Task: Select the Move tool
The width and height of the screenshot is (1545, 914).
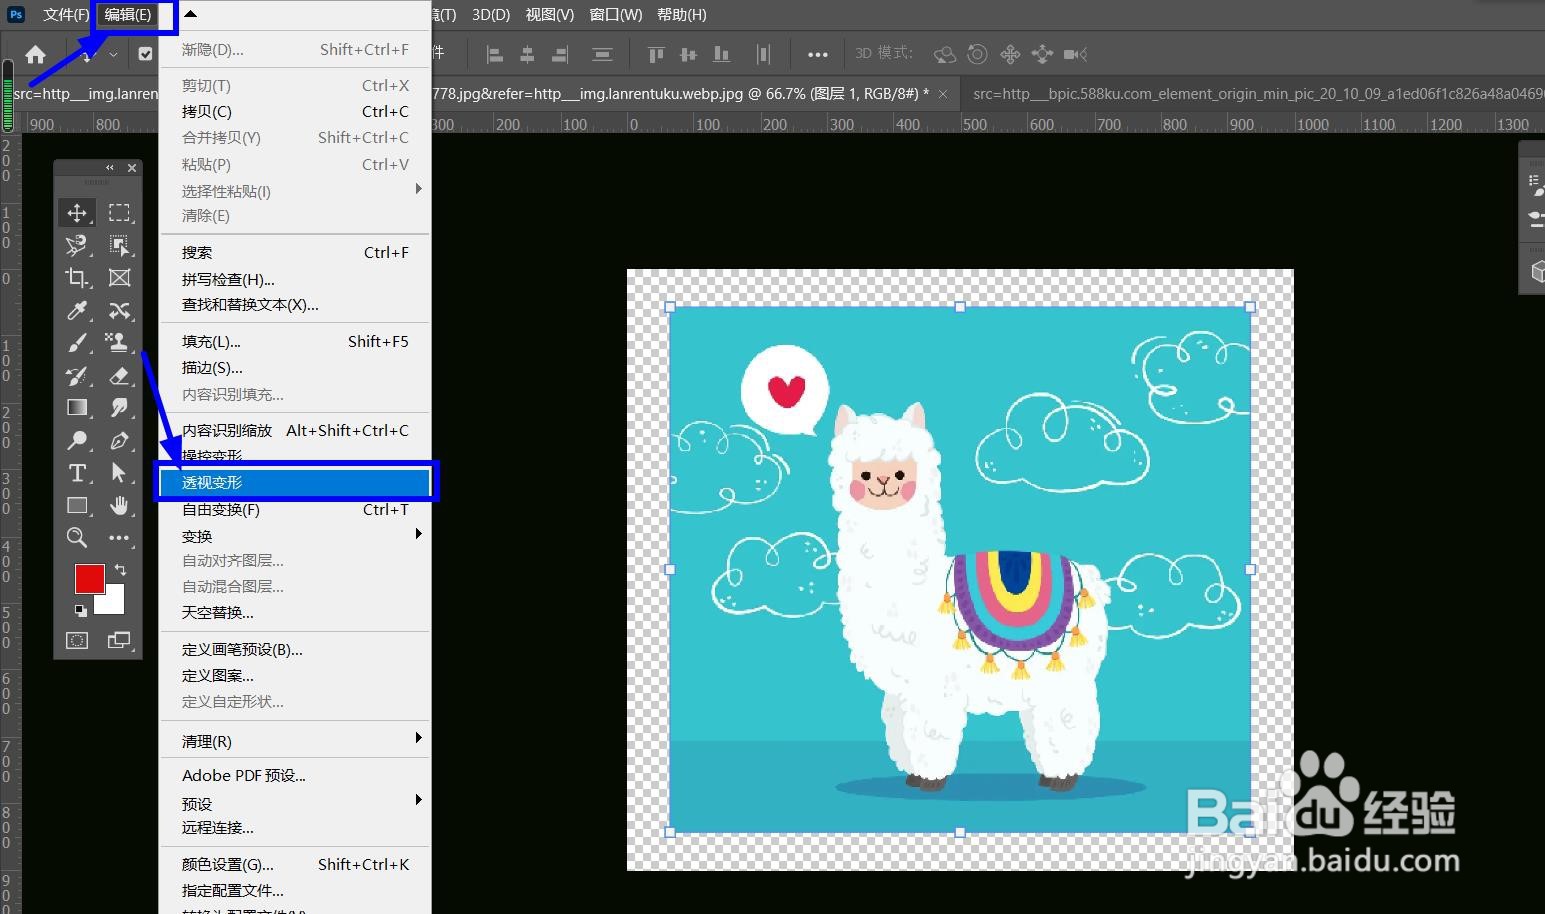Action: click(x=77, y=212)
